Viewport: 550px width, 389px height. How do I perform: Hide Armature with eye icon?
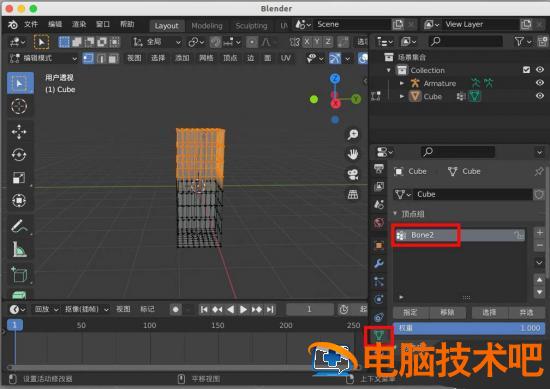(x=540, y=82)
